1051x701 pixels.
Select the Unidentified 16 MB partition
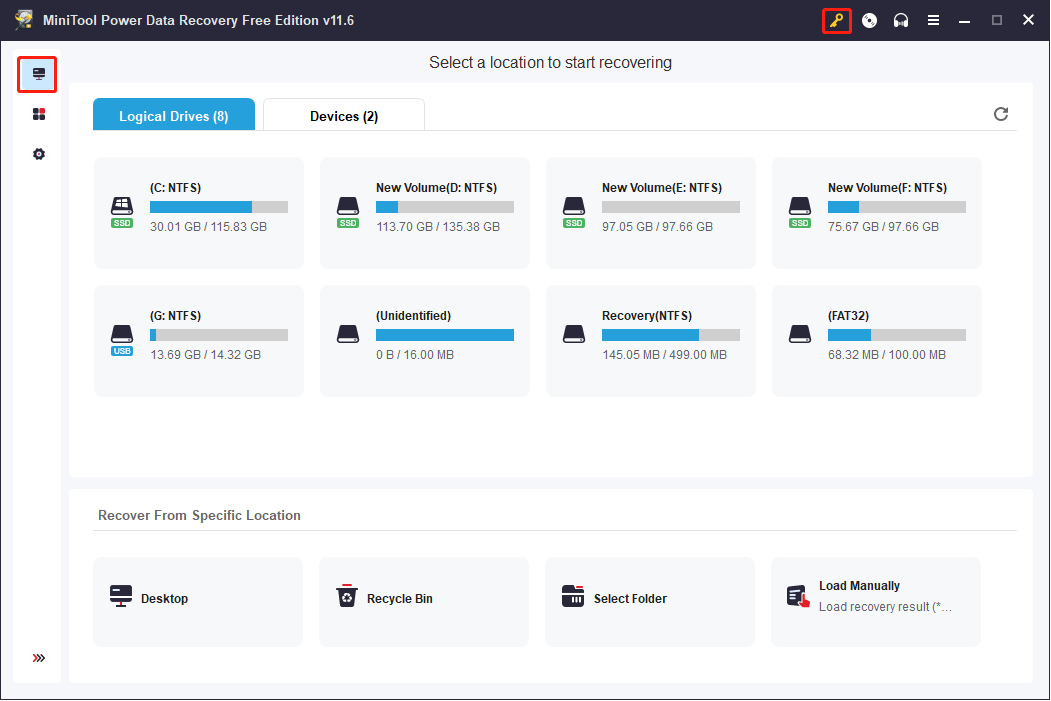tap(424, 340)
